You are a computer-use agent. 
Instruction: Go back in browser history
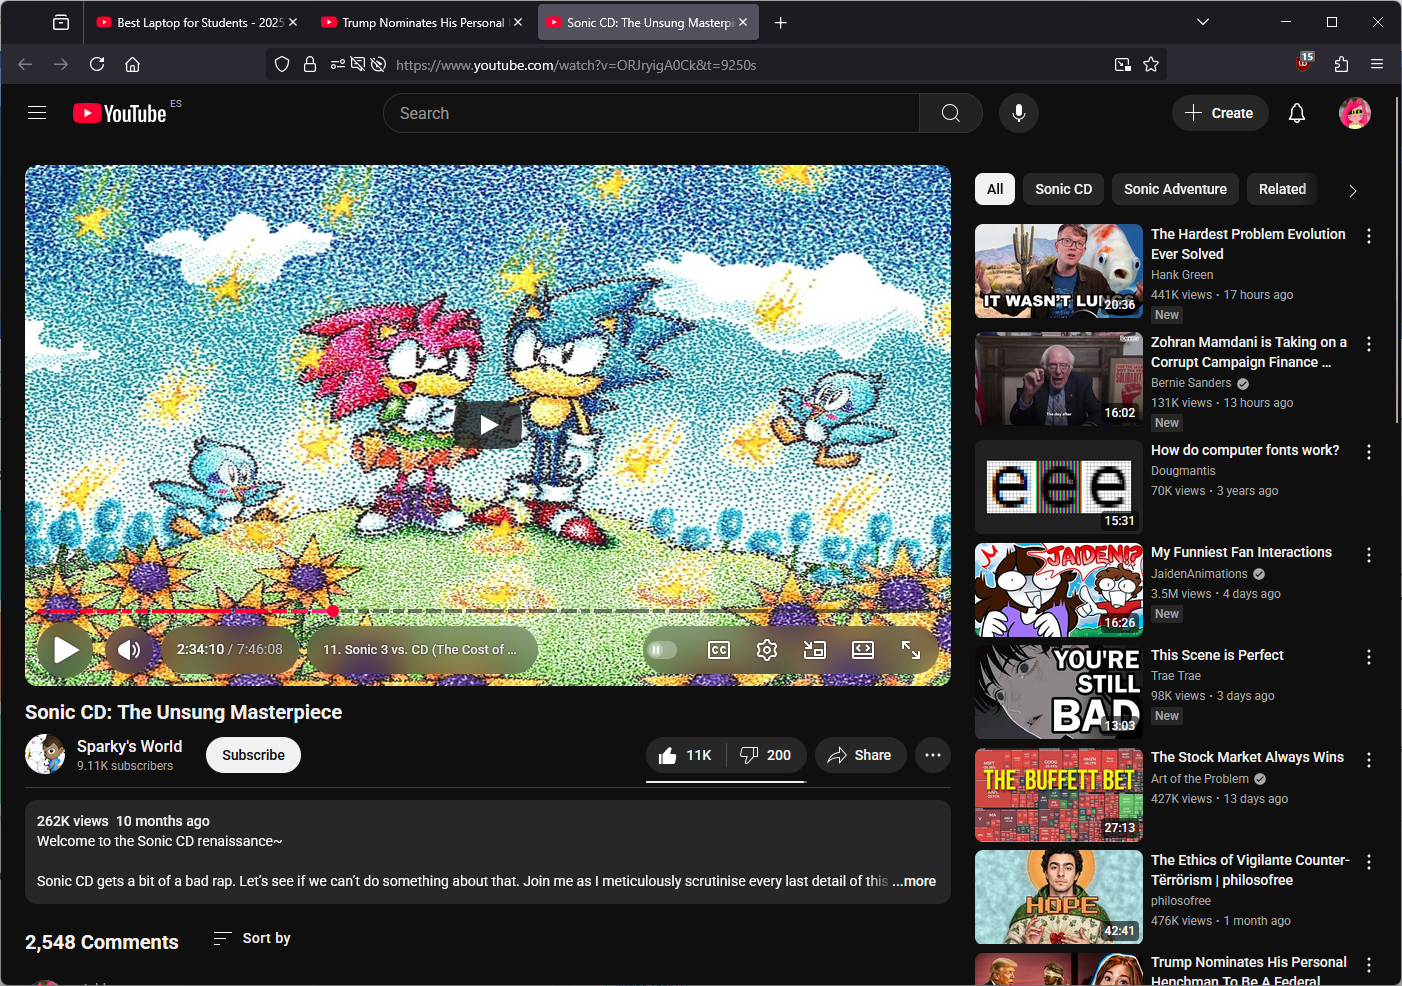[x=25, y=64]
